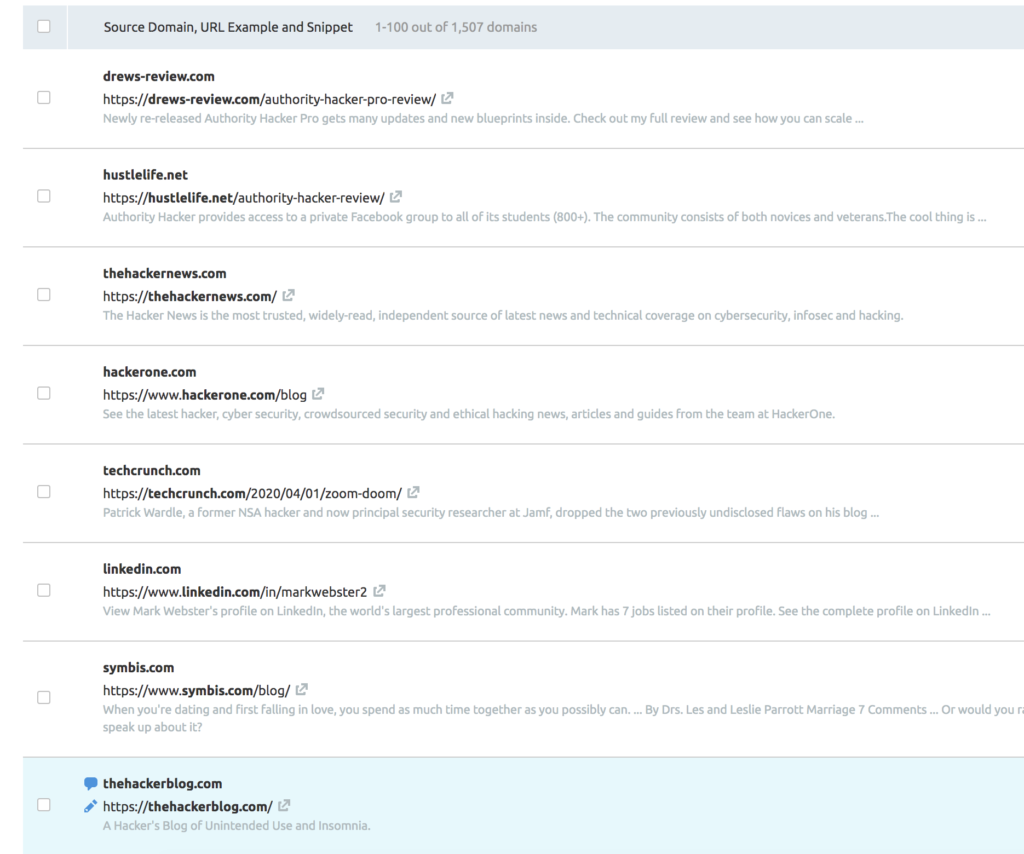Click the snippet 'View Mark Webster's profile on LinkedIn'
This screenshot has width=1024, height=854.
click(547, 612)
